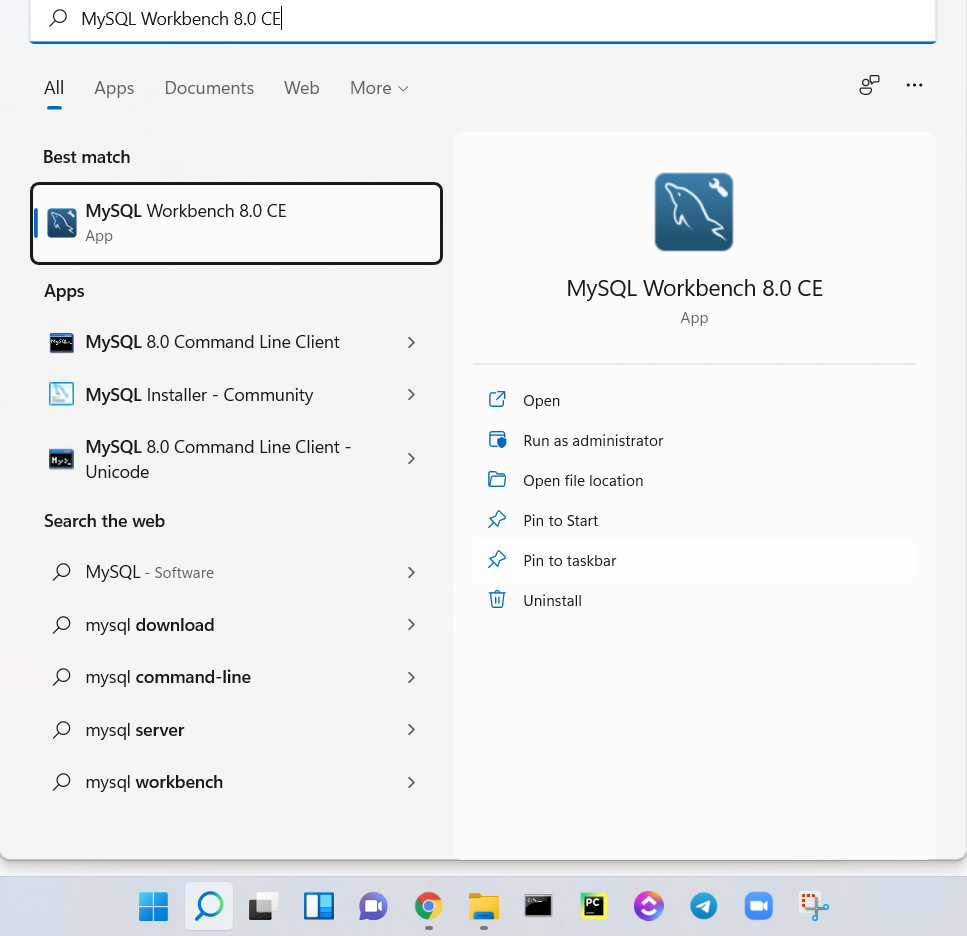Expand options for MySQL Installer - Community
The image size is (967, 936).
point(411,395)
